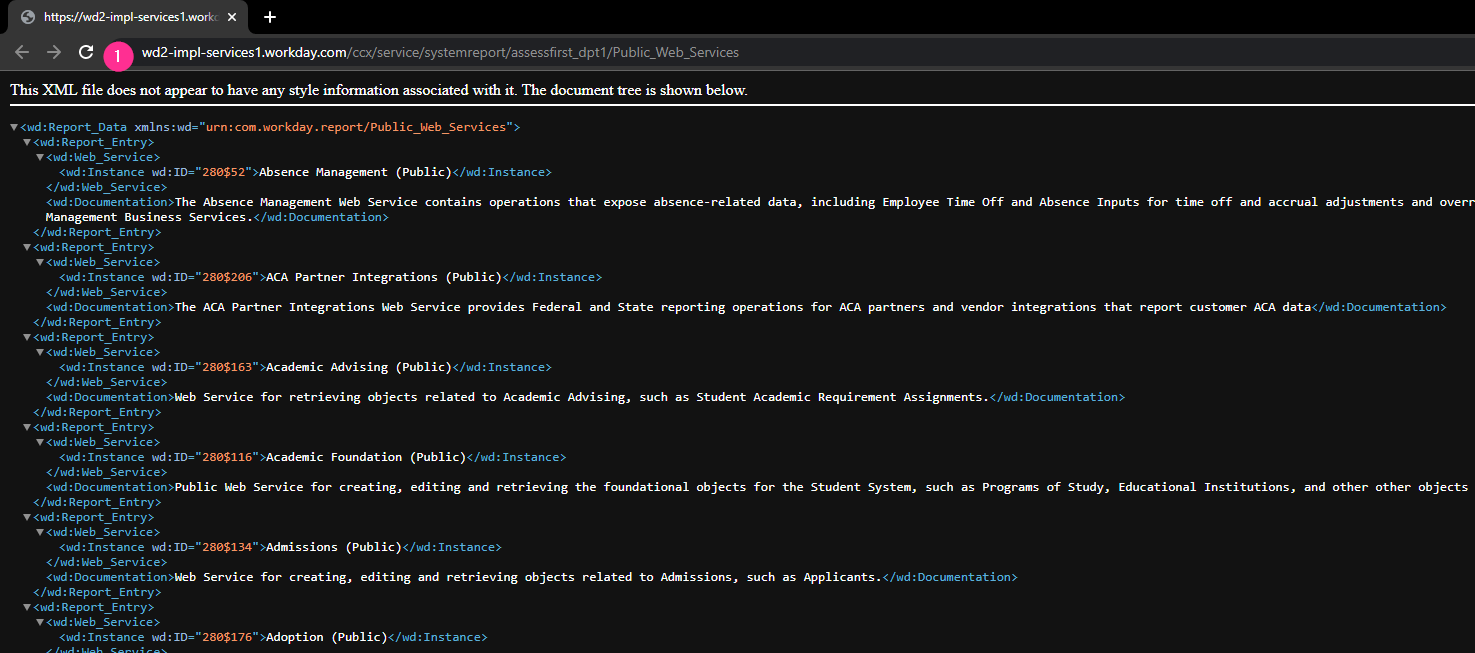Collapse the Report_Entry above Academic Foundation
Screen dimensions: 1475x653
click(x=27, y=427)
